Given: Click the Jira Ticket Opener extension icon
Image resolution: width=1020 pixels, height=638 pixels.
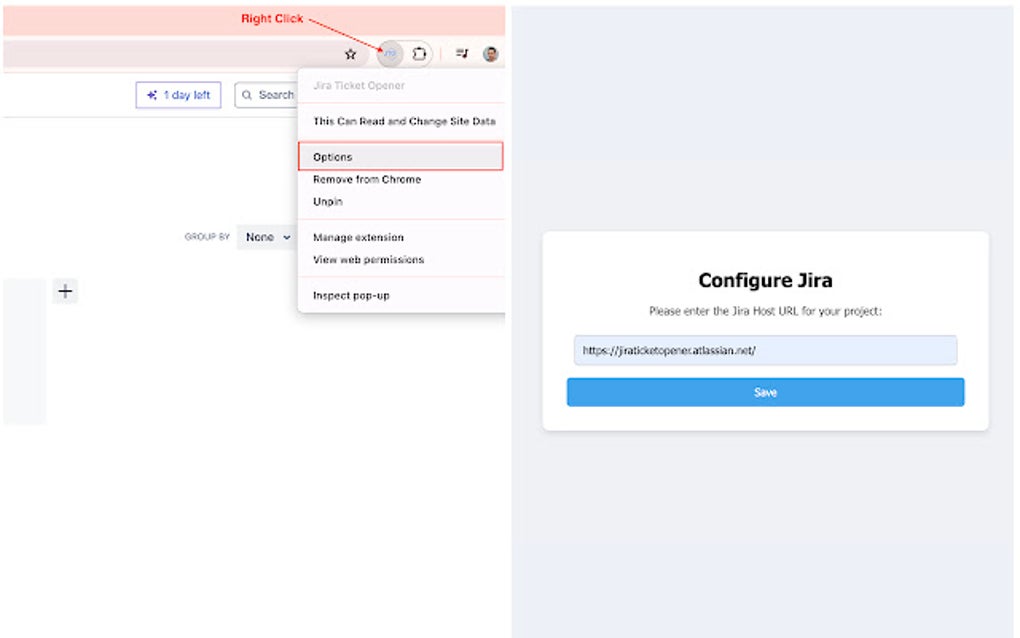Looking at the screenshot, I should 390,53.
